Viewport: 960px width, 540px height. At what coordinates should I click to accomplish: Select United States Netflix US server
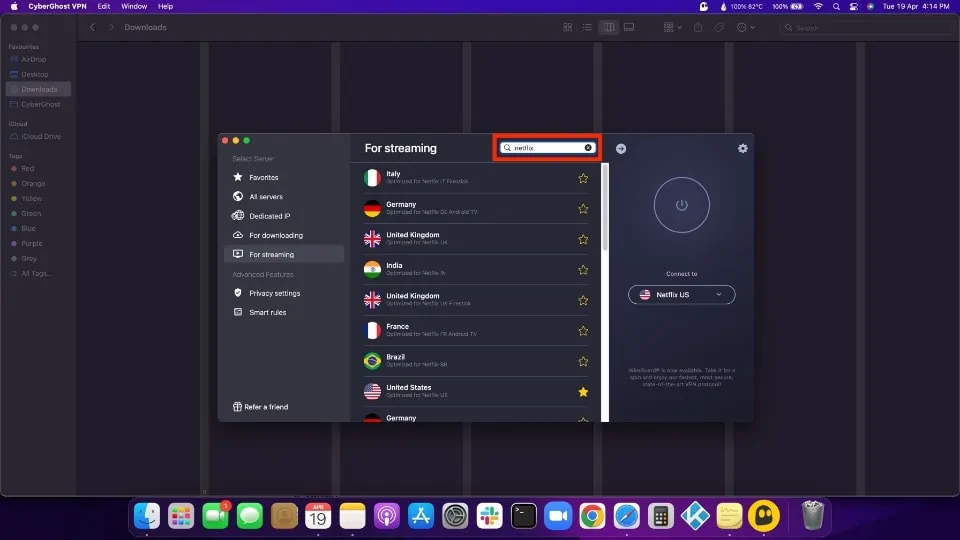tap(476, 392)
